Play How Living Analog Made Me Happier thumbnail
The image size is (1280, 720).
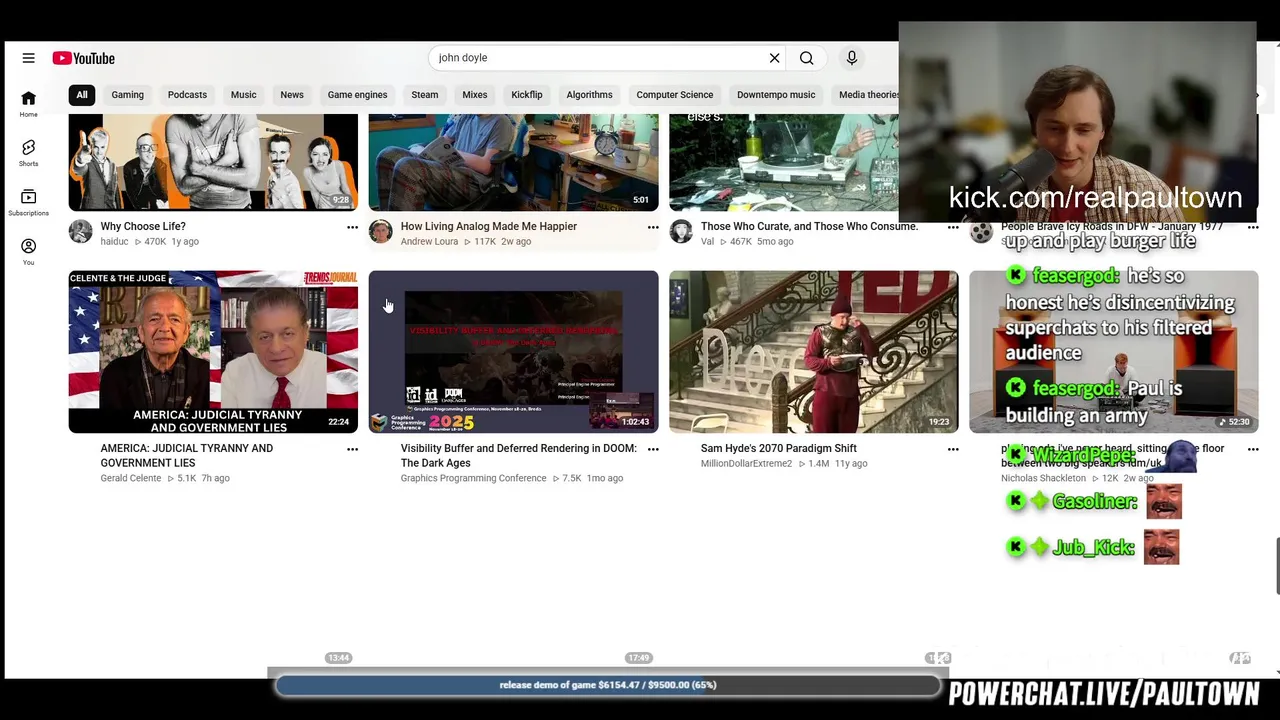tap(513, 161)
